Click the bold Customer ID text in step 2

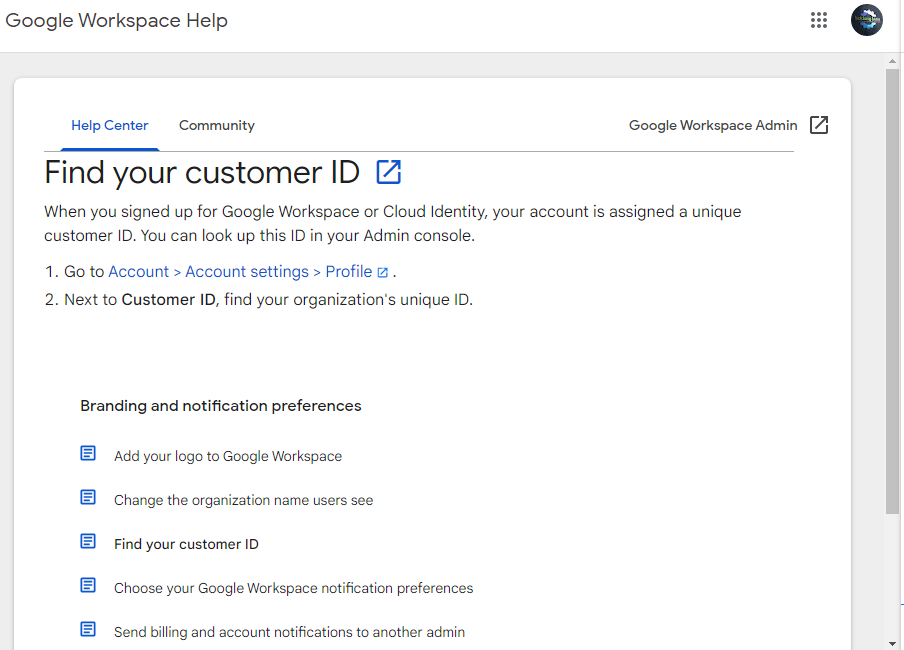(168, 300)
